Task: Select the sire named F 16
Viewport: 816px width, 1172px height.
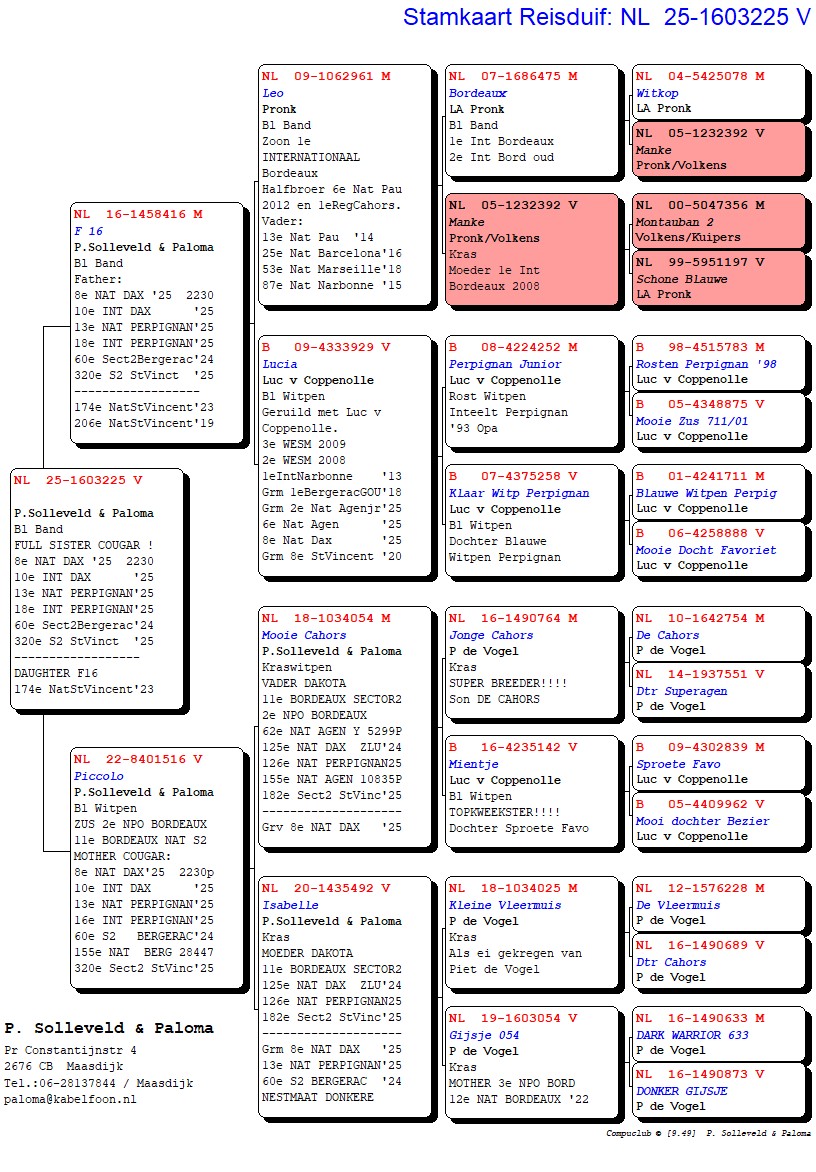Action: [88, 231]
